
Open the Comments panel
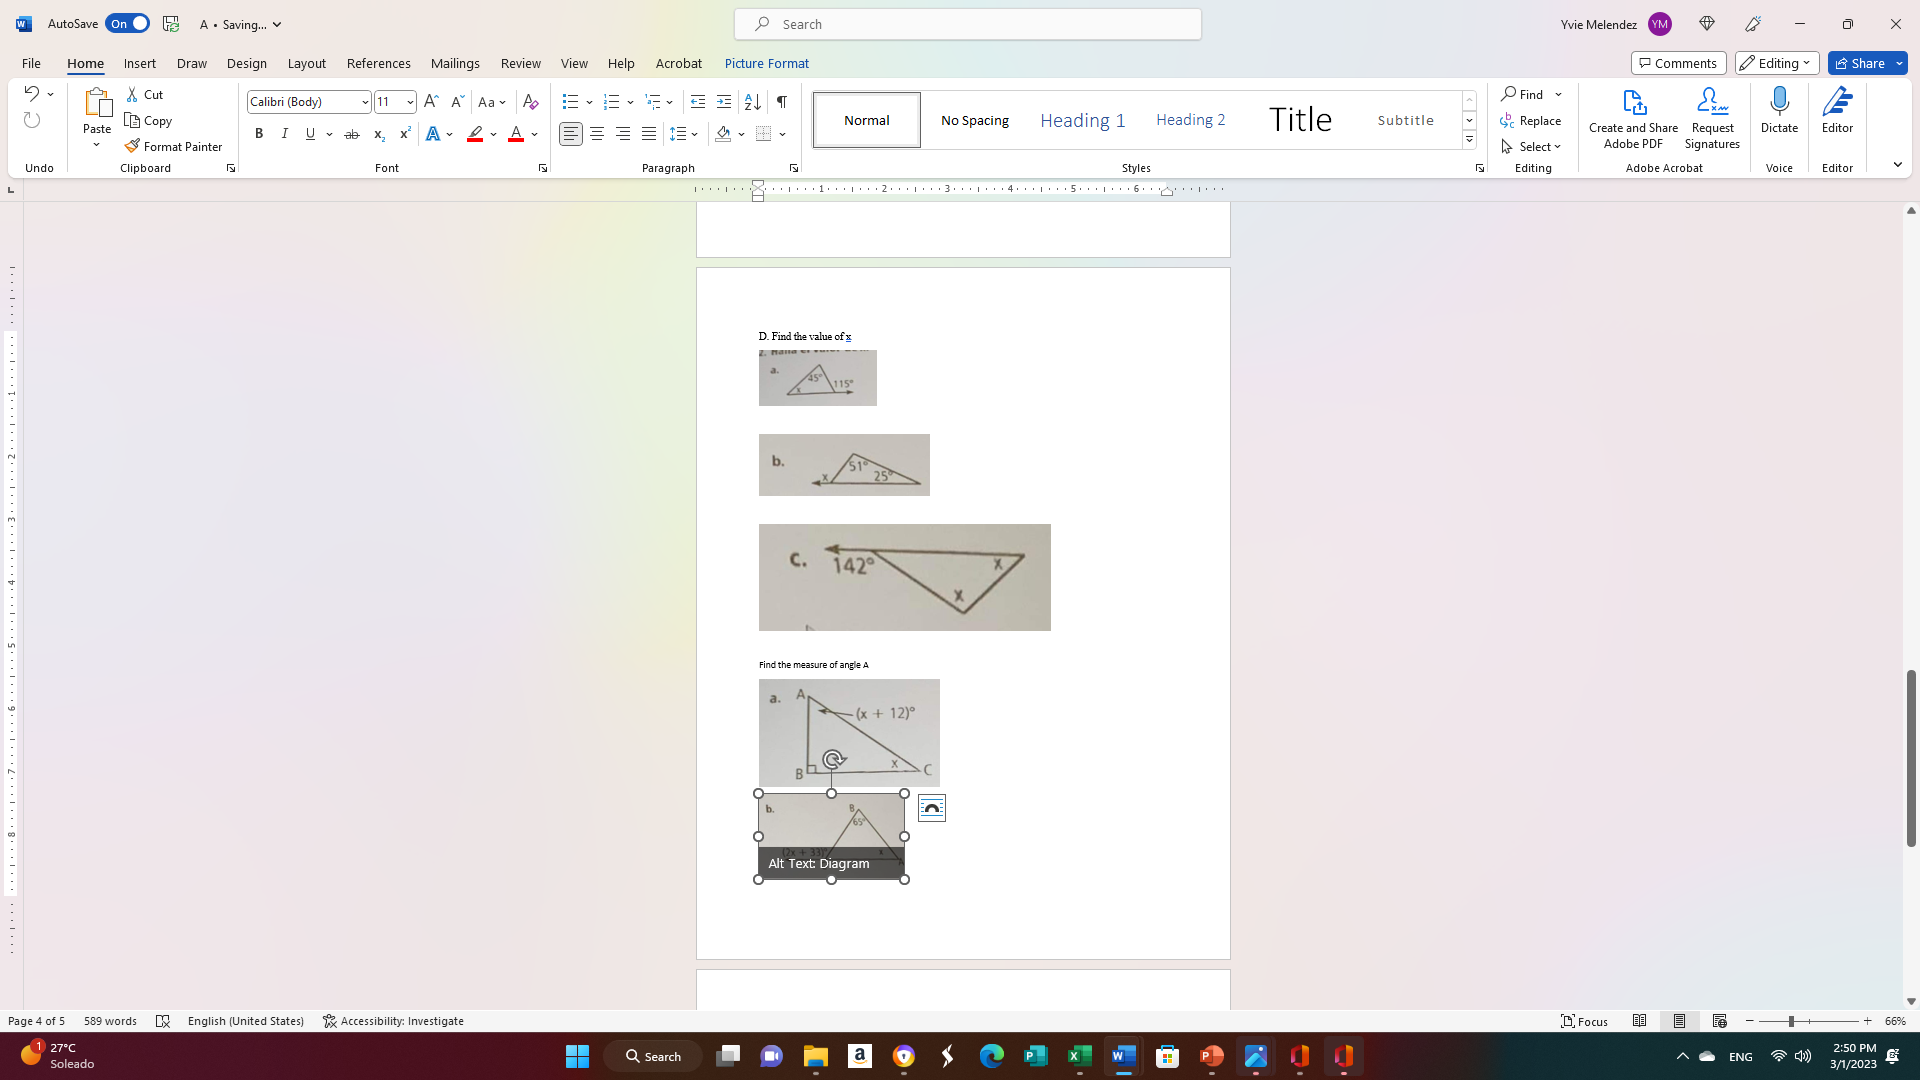coord(1678,62)
